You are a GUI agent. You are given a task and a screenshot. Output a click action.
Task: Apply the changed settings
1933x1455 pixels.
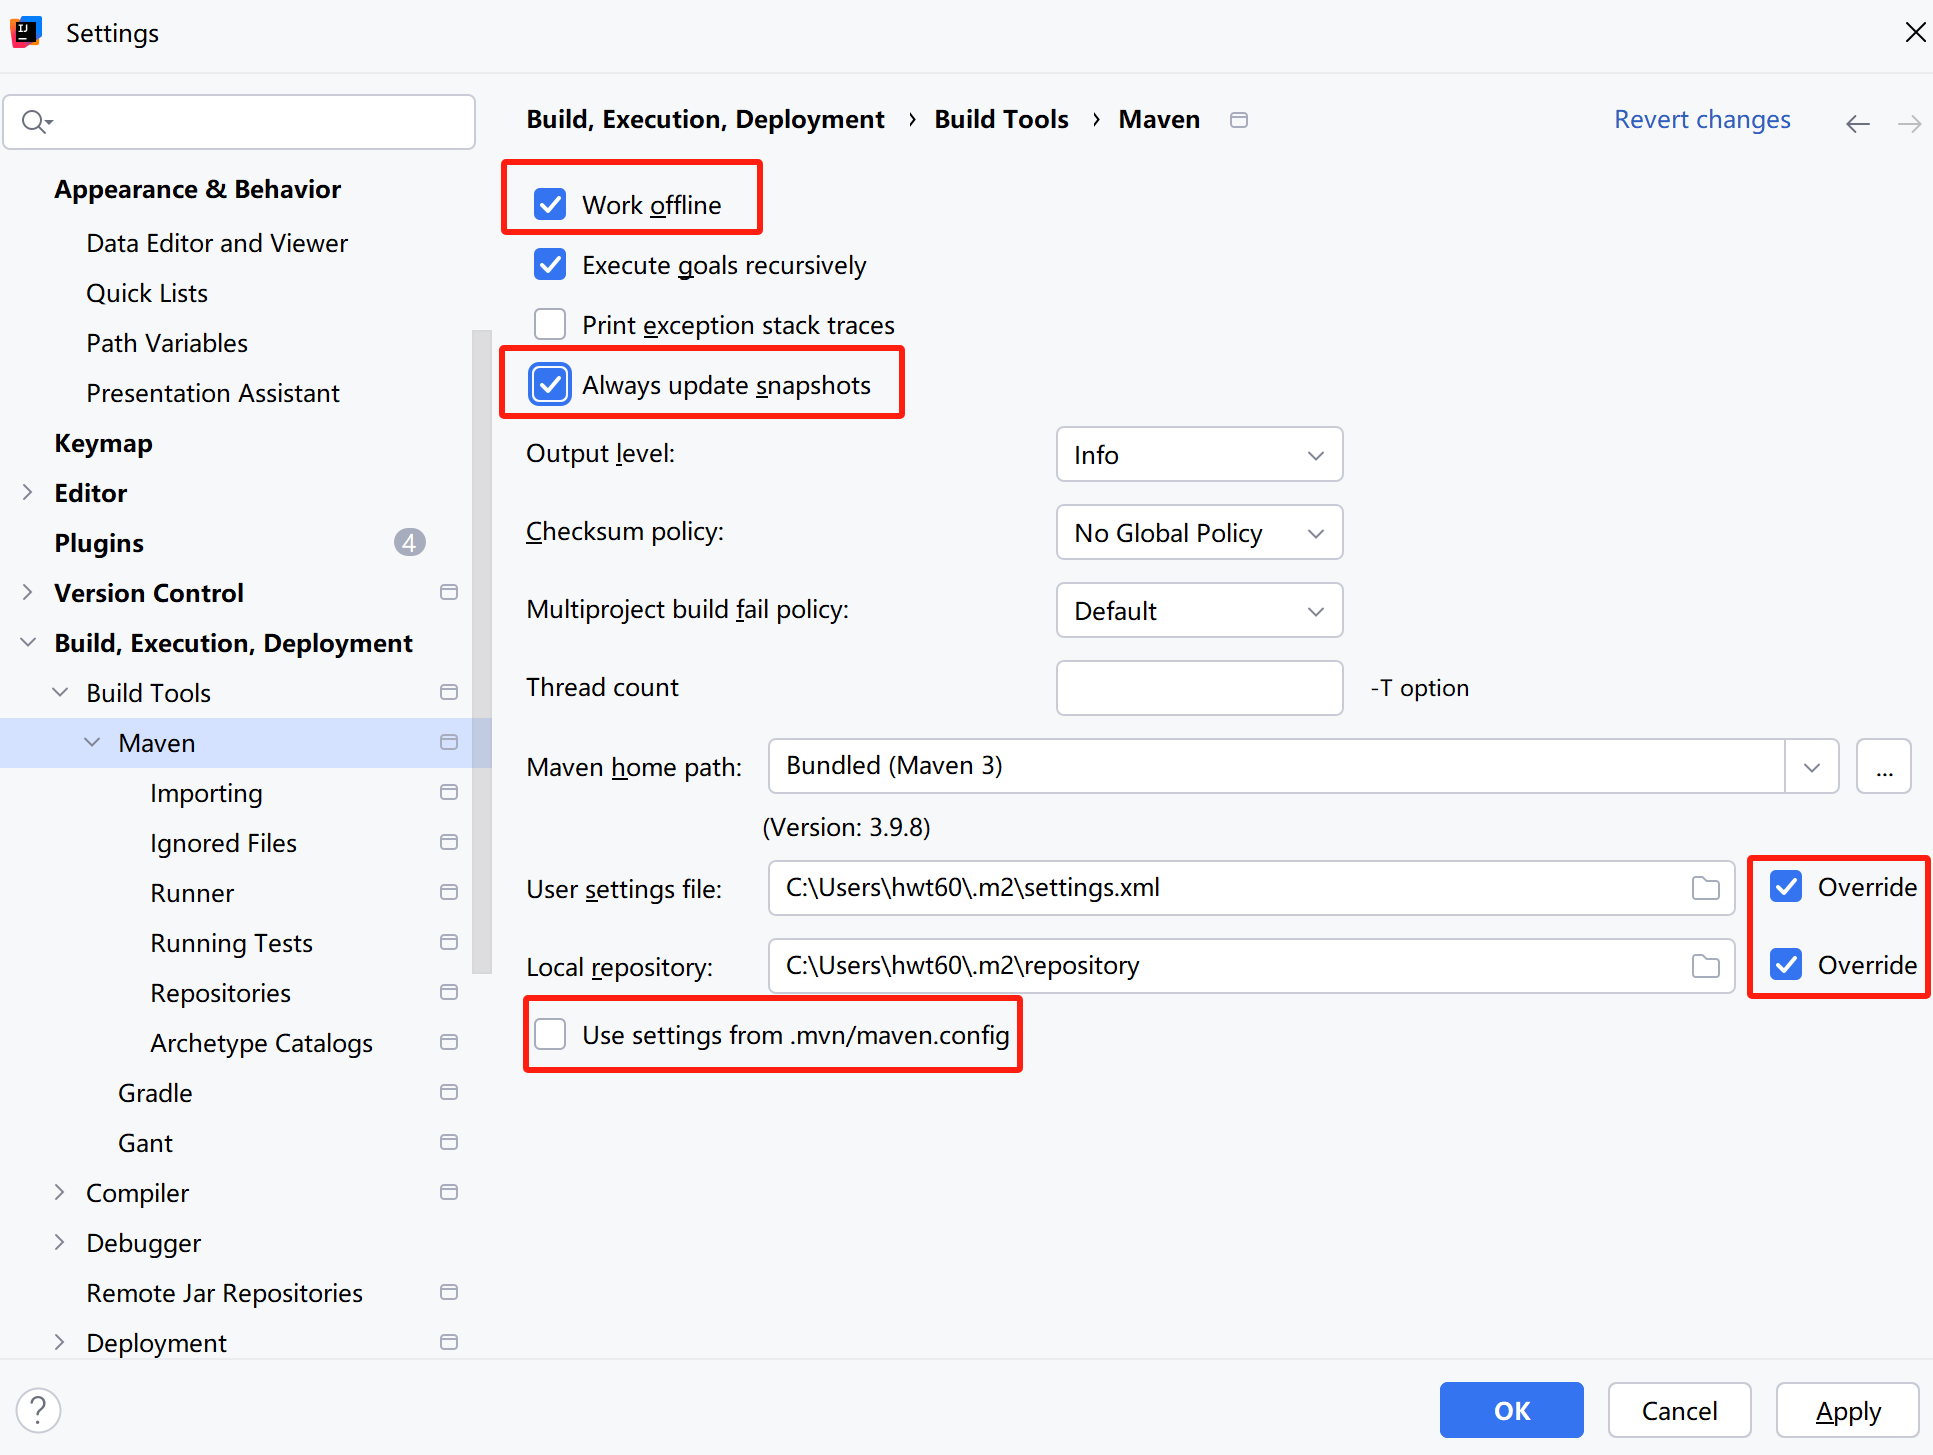pos(1847,1410)
